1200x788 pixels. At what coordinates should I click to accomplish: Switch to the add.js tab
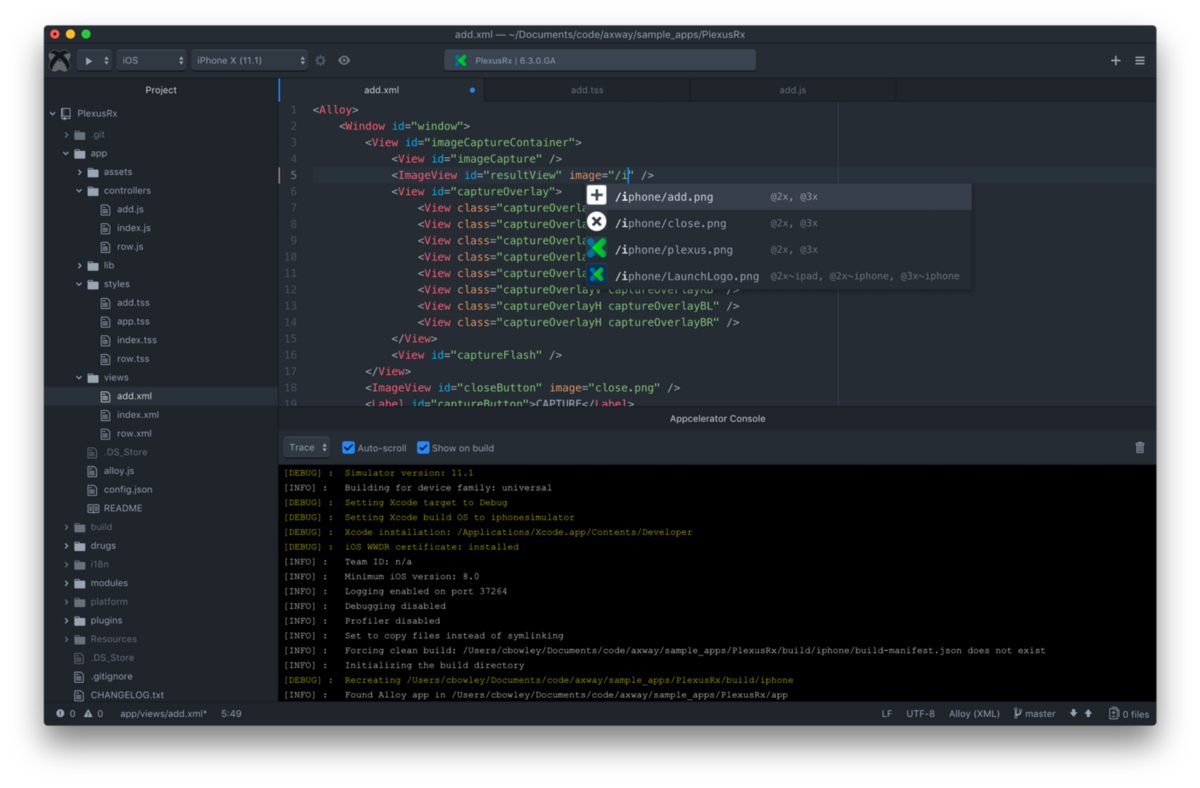[793, 90]
